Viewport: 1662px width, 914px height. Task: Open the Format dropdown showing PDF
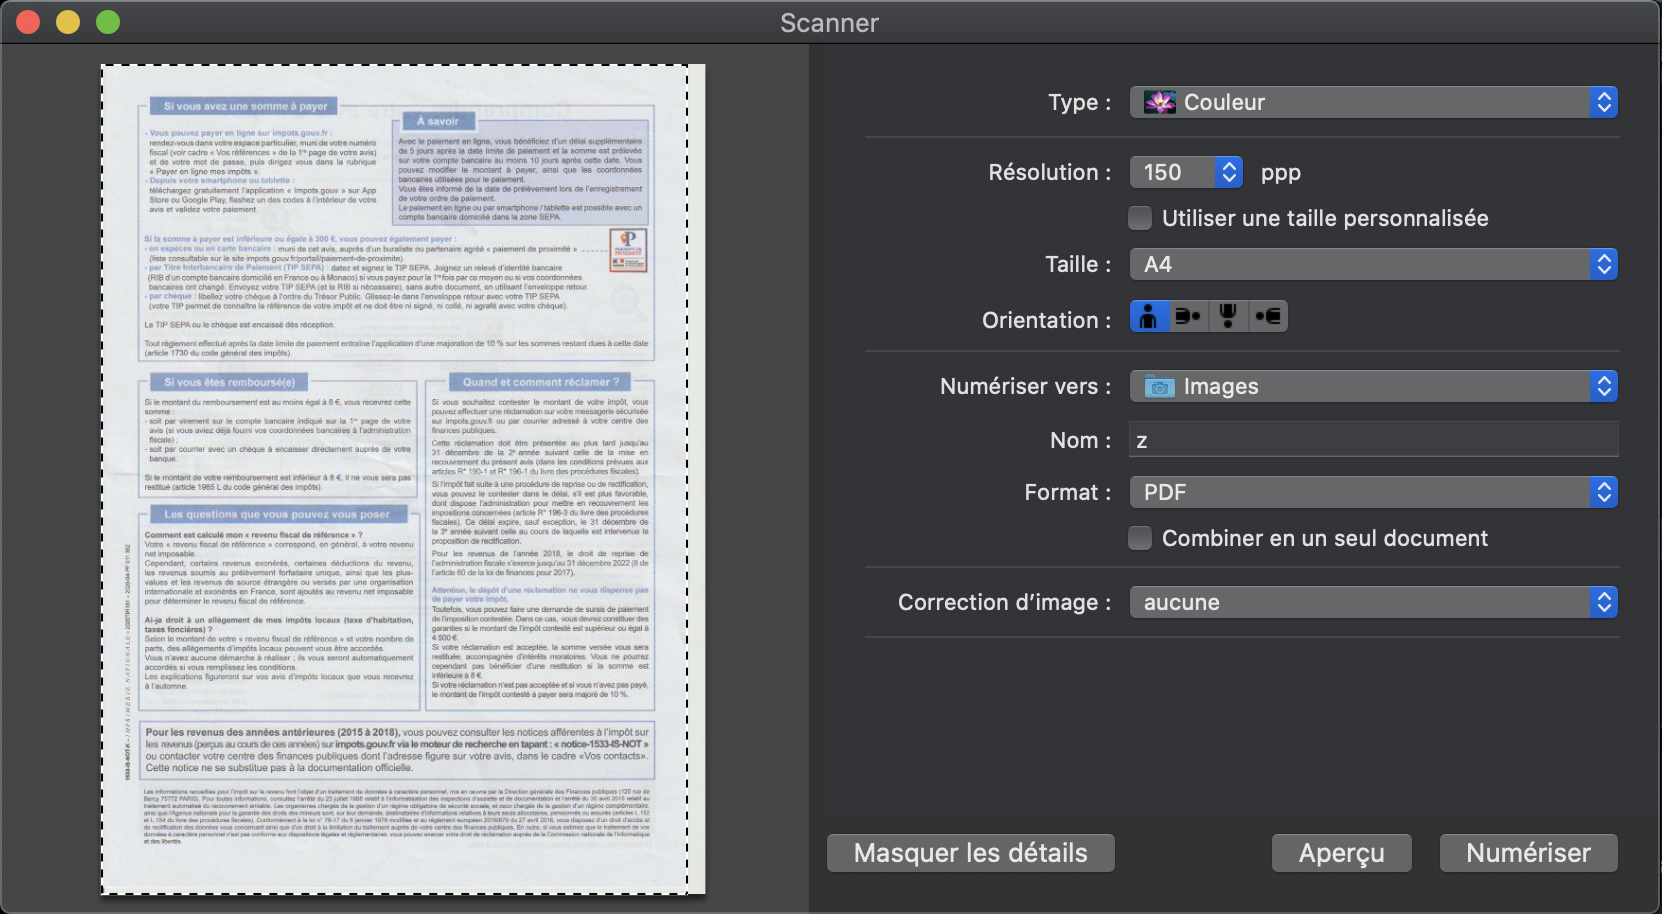(x=1374, y=492)
